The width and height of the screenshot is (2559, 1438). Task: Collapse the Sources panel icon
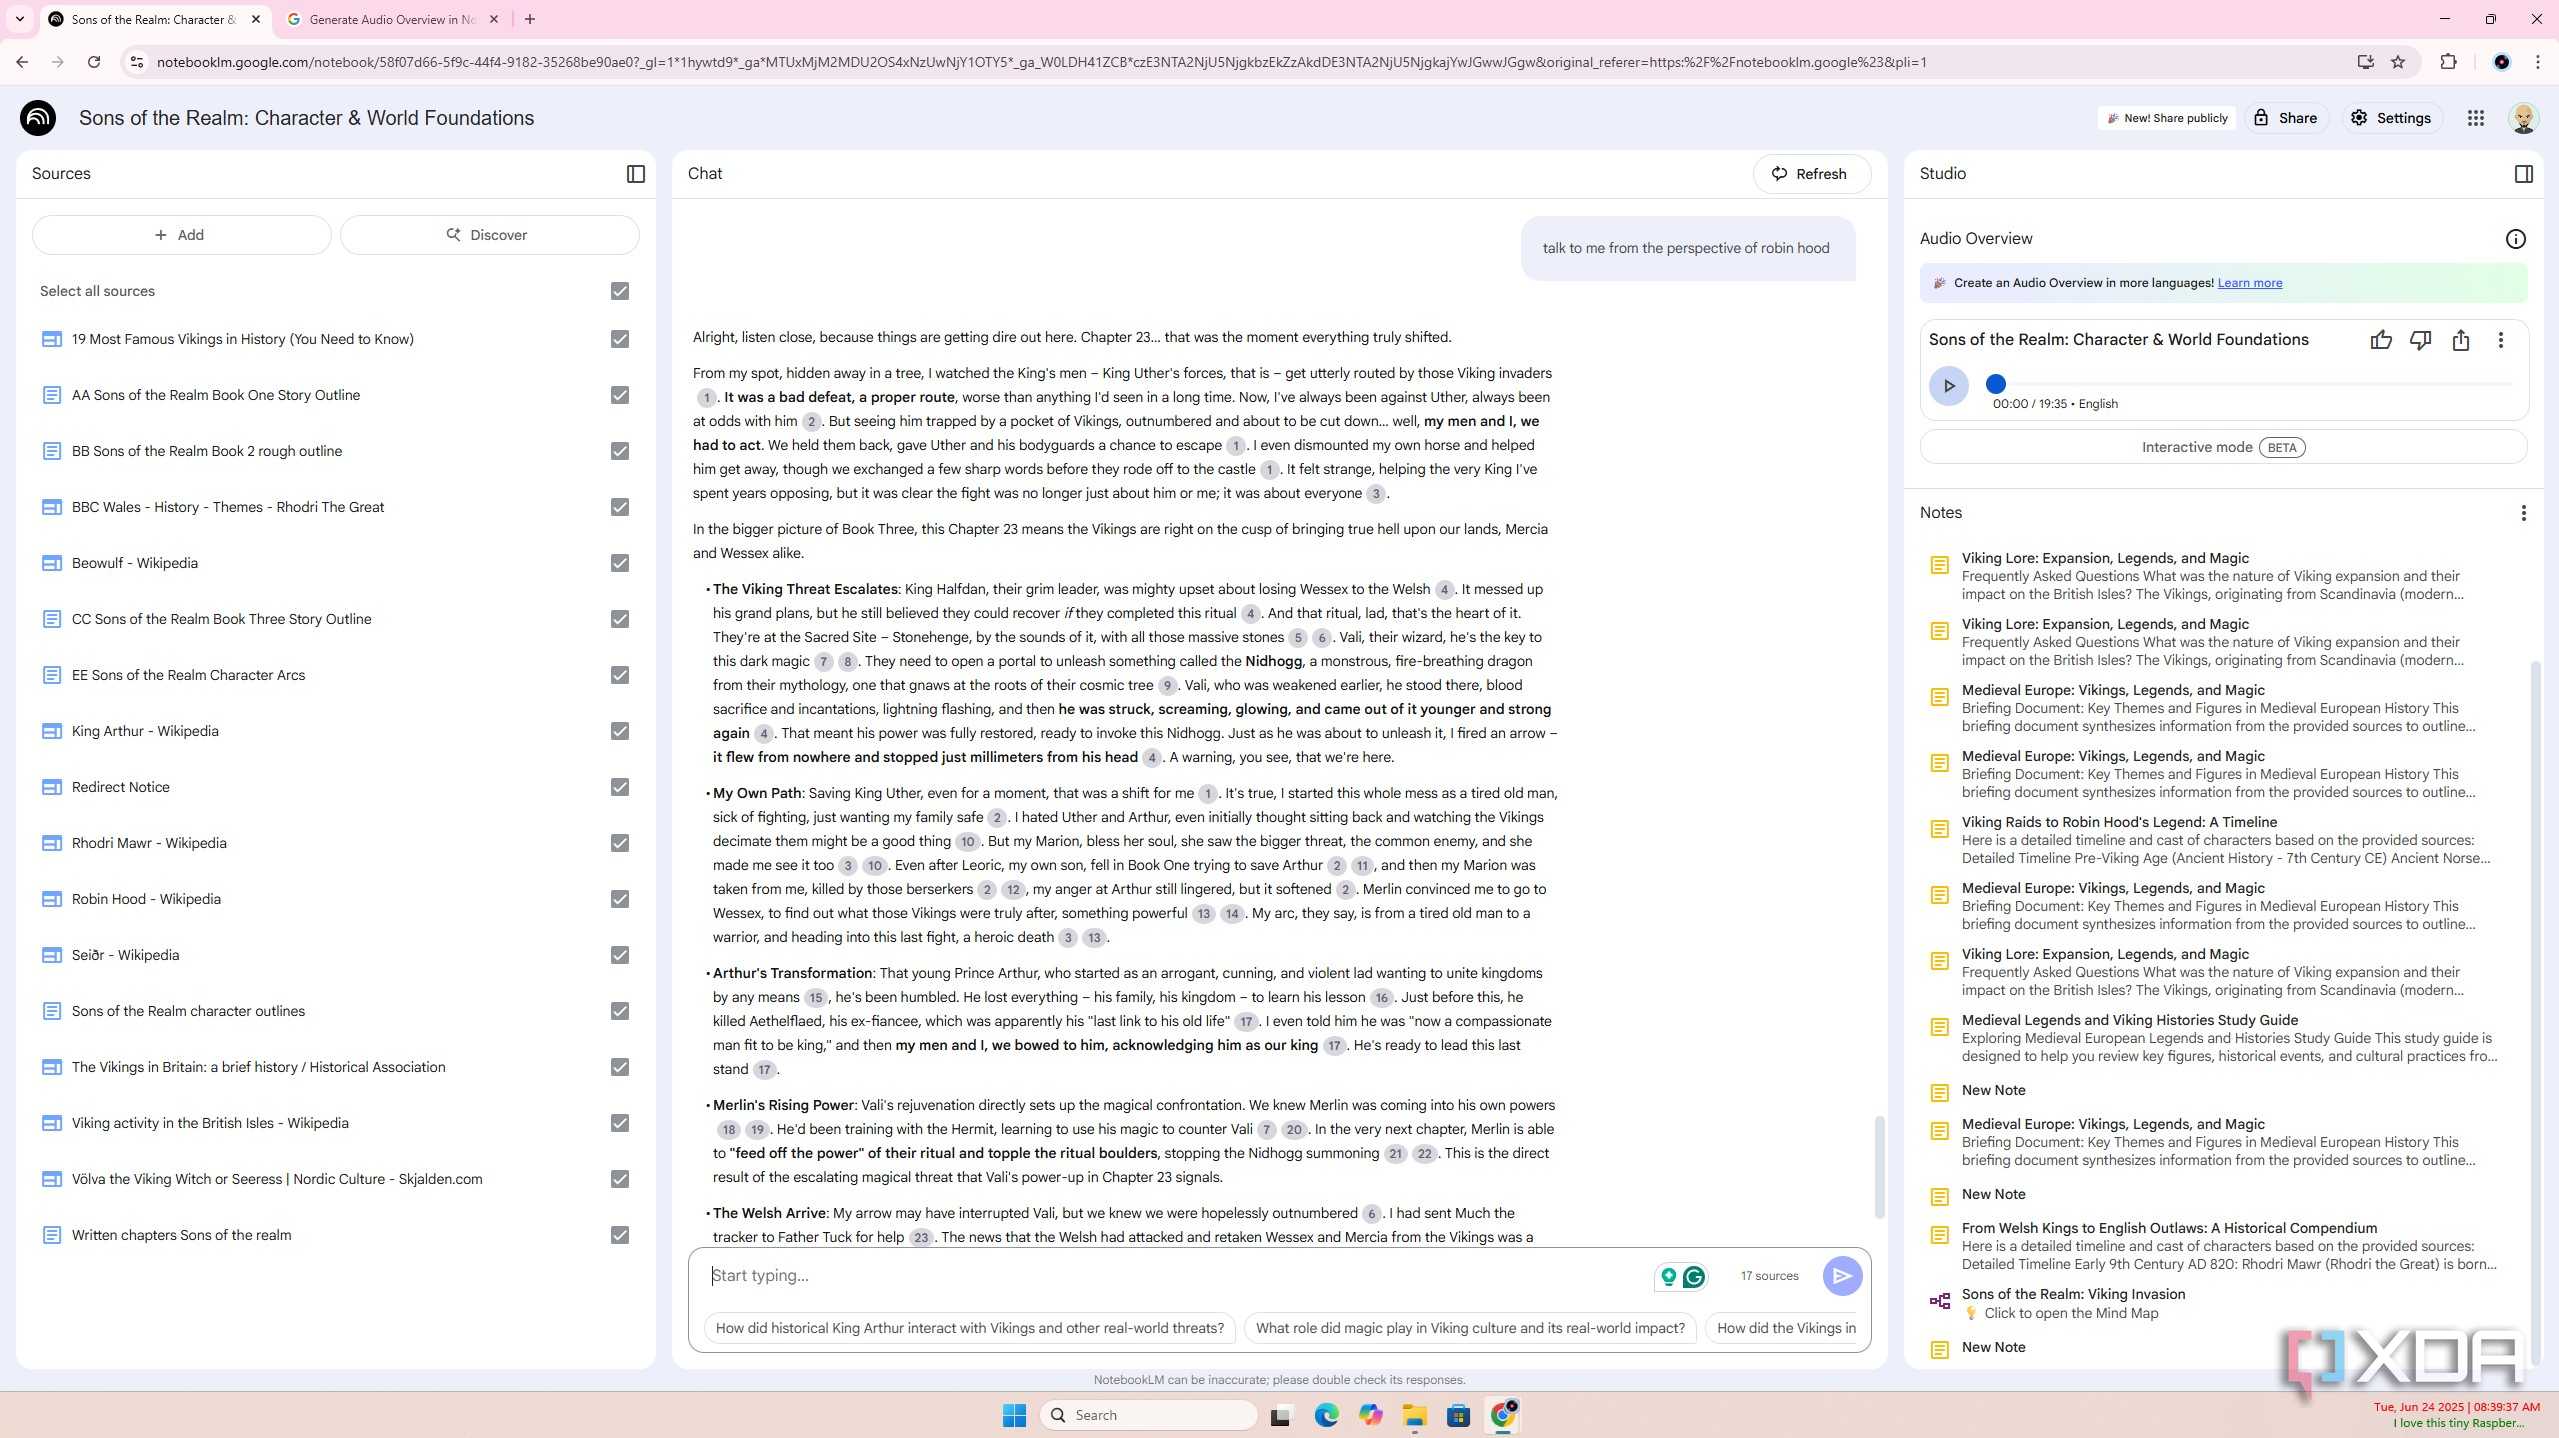(636, 174)
